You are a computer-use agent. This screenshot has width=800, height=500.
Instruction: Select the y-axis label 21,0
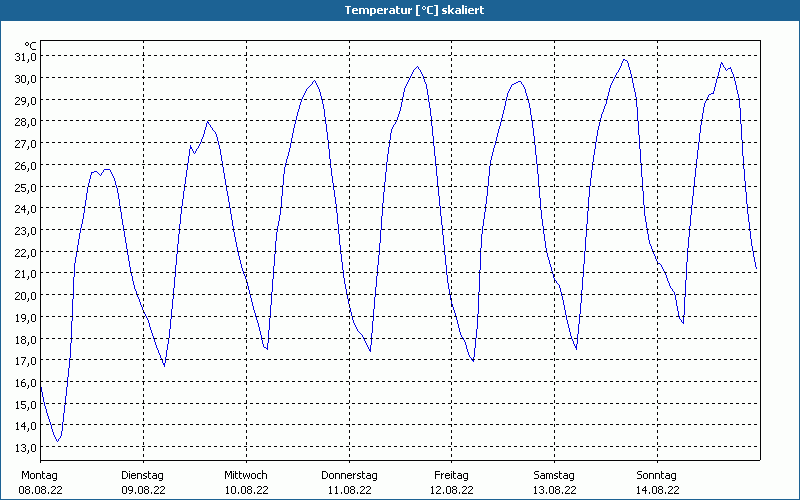click(x=26, y=274)
